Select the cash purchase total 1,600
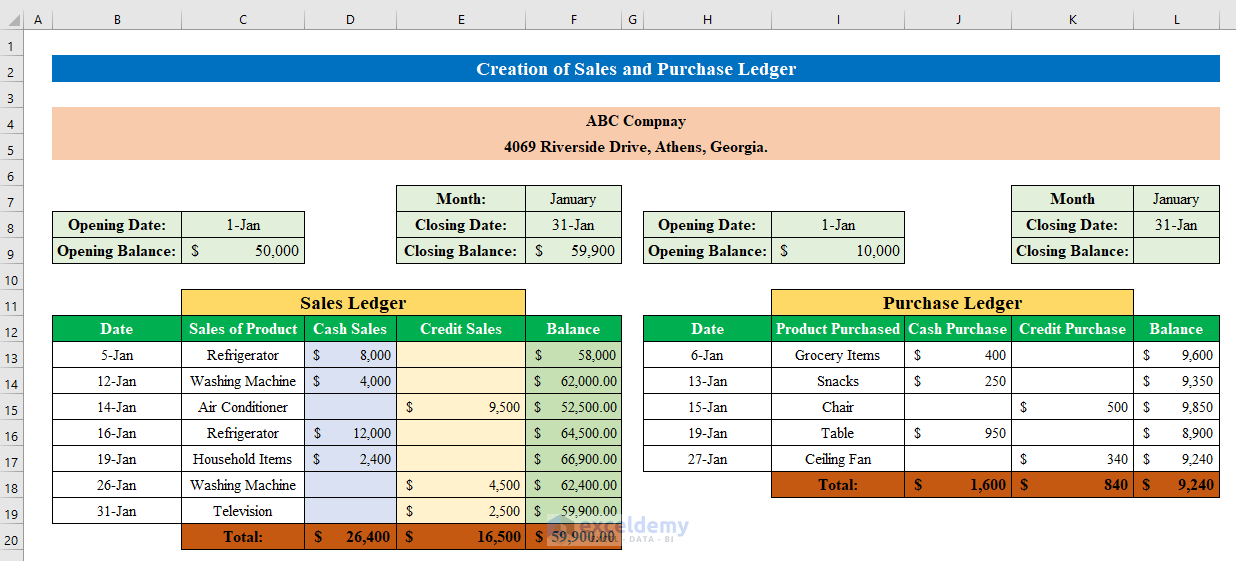Image resolution: width=1236 pixels, height=561 pixels. coord(958,485)
